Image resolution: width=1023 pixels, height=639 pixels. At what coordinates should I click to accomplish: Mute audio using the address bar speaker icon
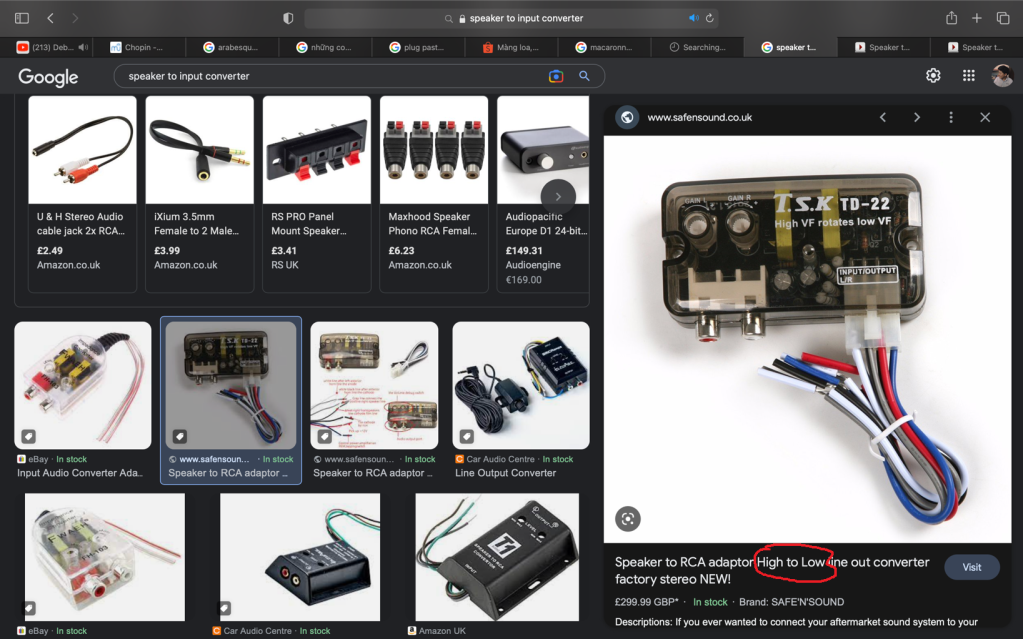click(x=694, y=18)
